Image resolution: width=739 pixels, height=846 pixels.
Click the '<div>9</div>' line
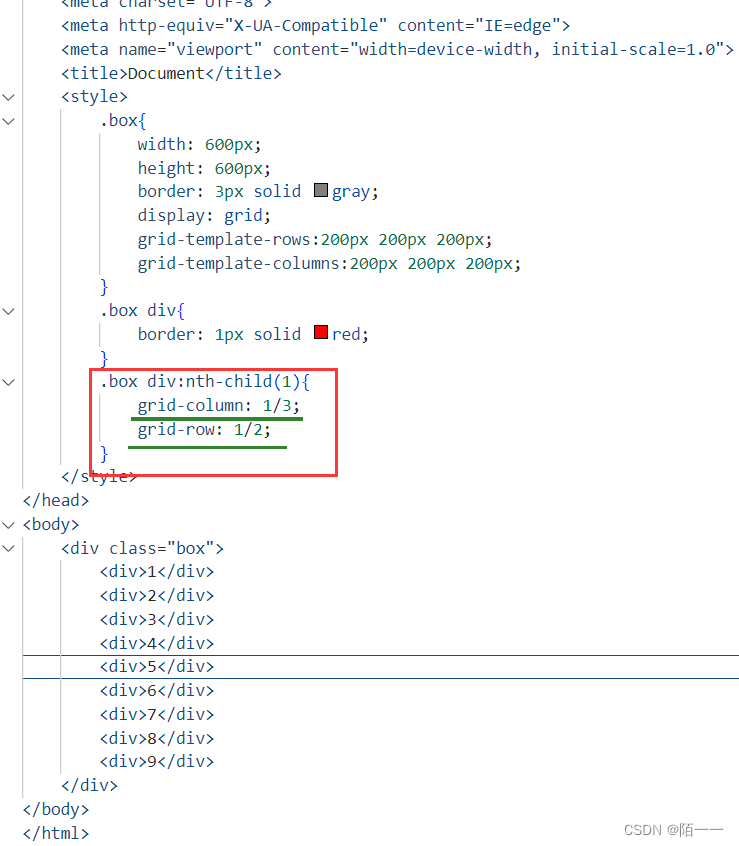(157, 762)
